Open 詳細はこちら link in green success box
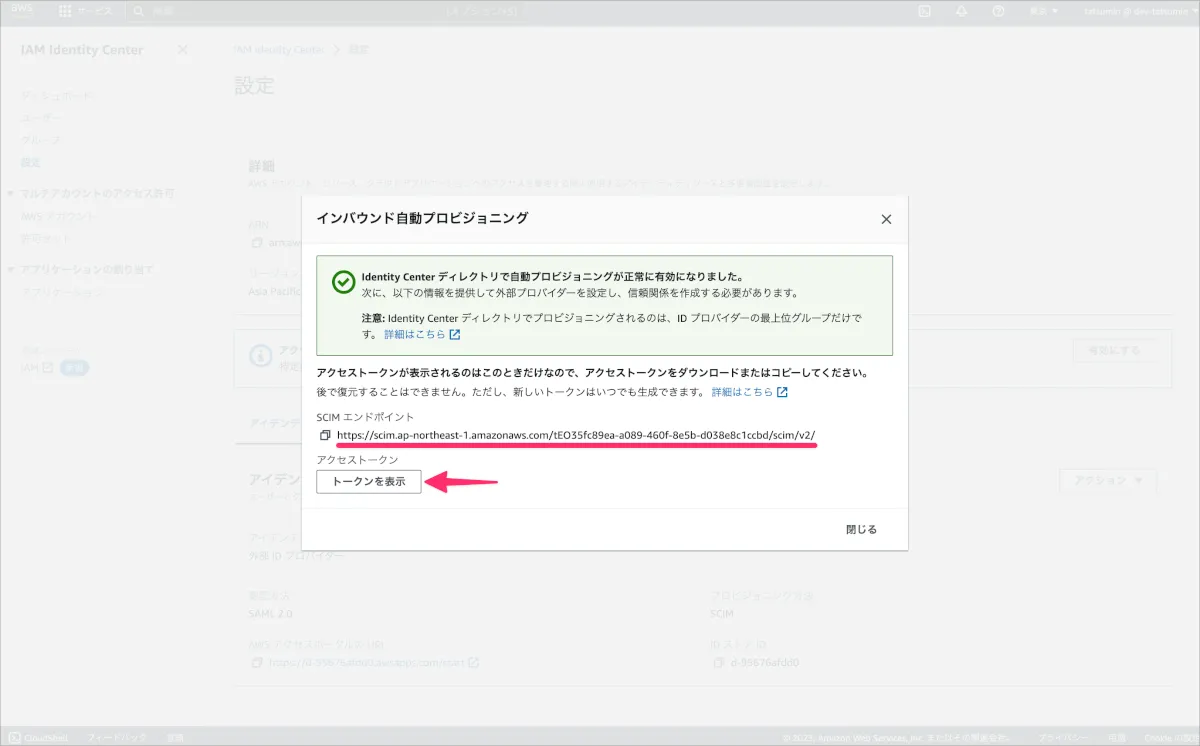 coord(422,334)
